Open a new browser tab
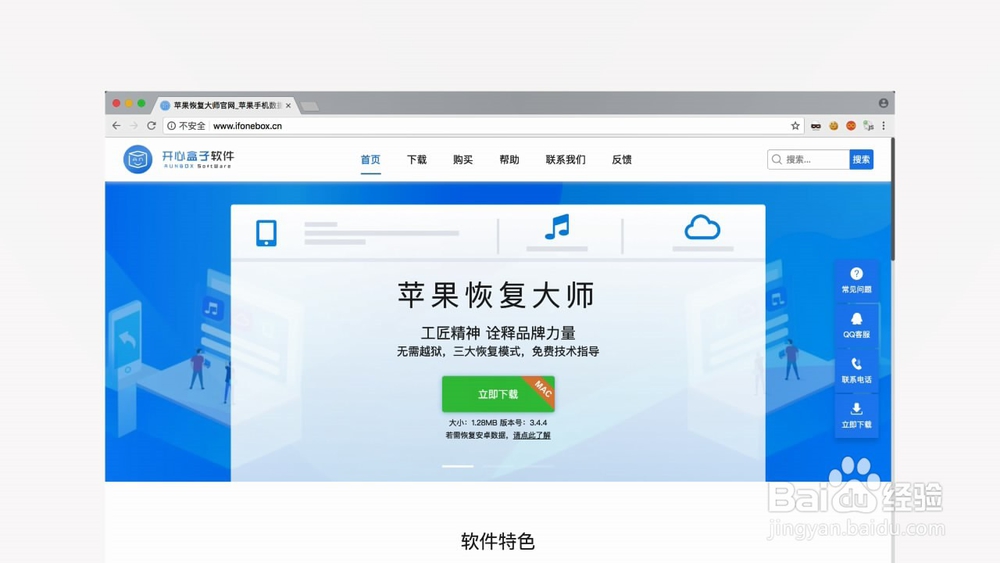 (310, 106)
